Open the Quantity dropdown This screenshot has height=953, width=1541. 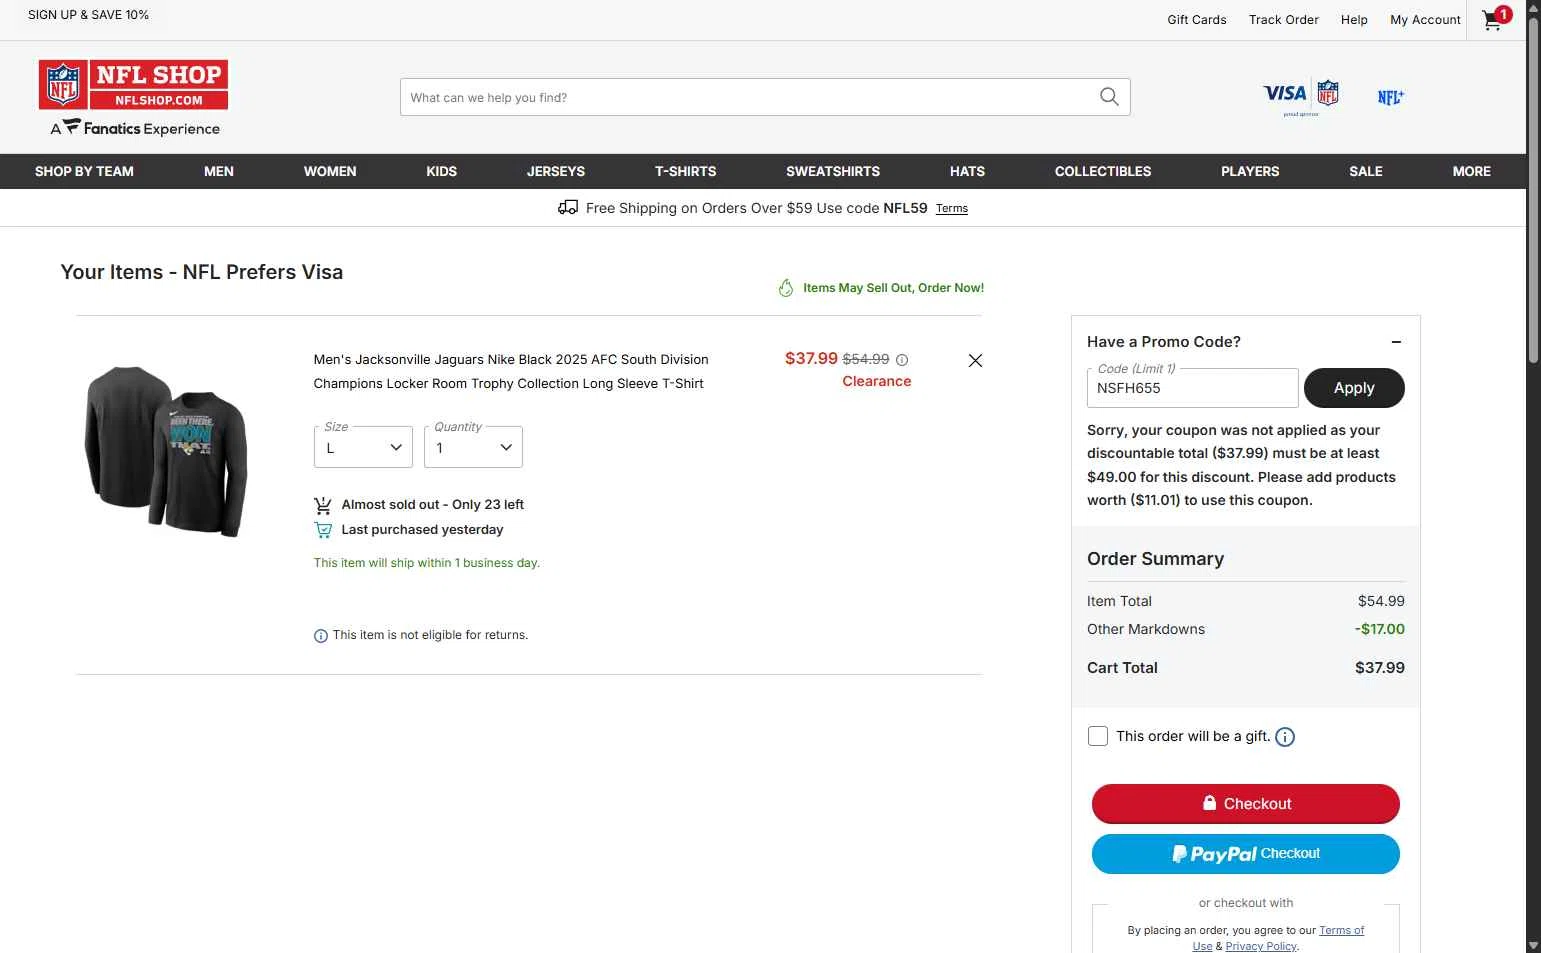473,447
